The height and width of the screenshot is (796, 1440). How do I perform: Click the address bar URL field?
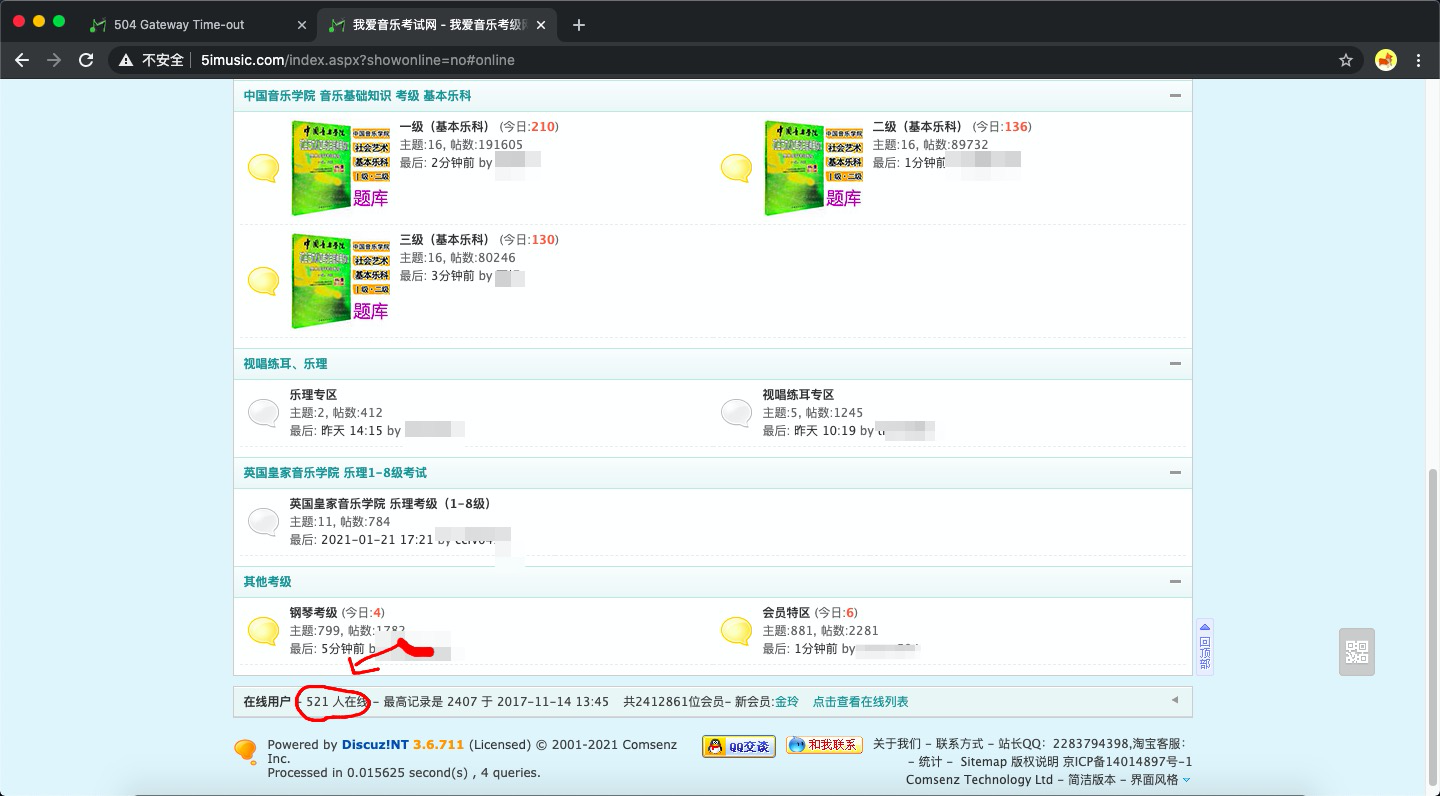tap(700, 60)
